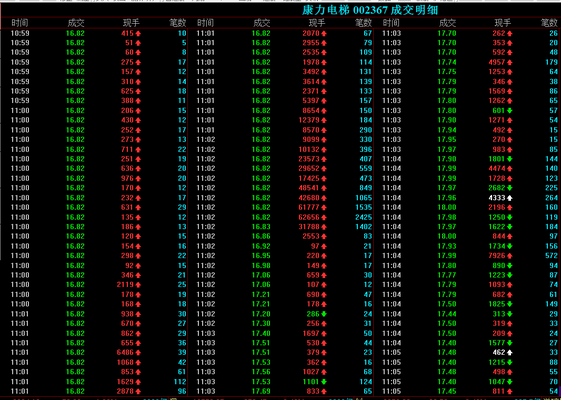
Task: Select the volume value 29652
Action: click(x=309, y=169)
